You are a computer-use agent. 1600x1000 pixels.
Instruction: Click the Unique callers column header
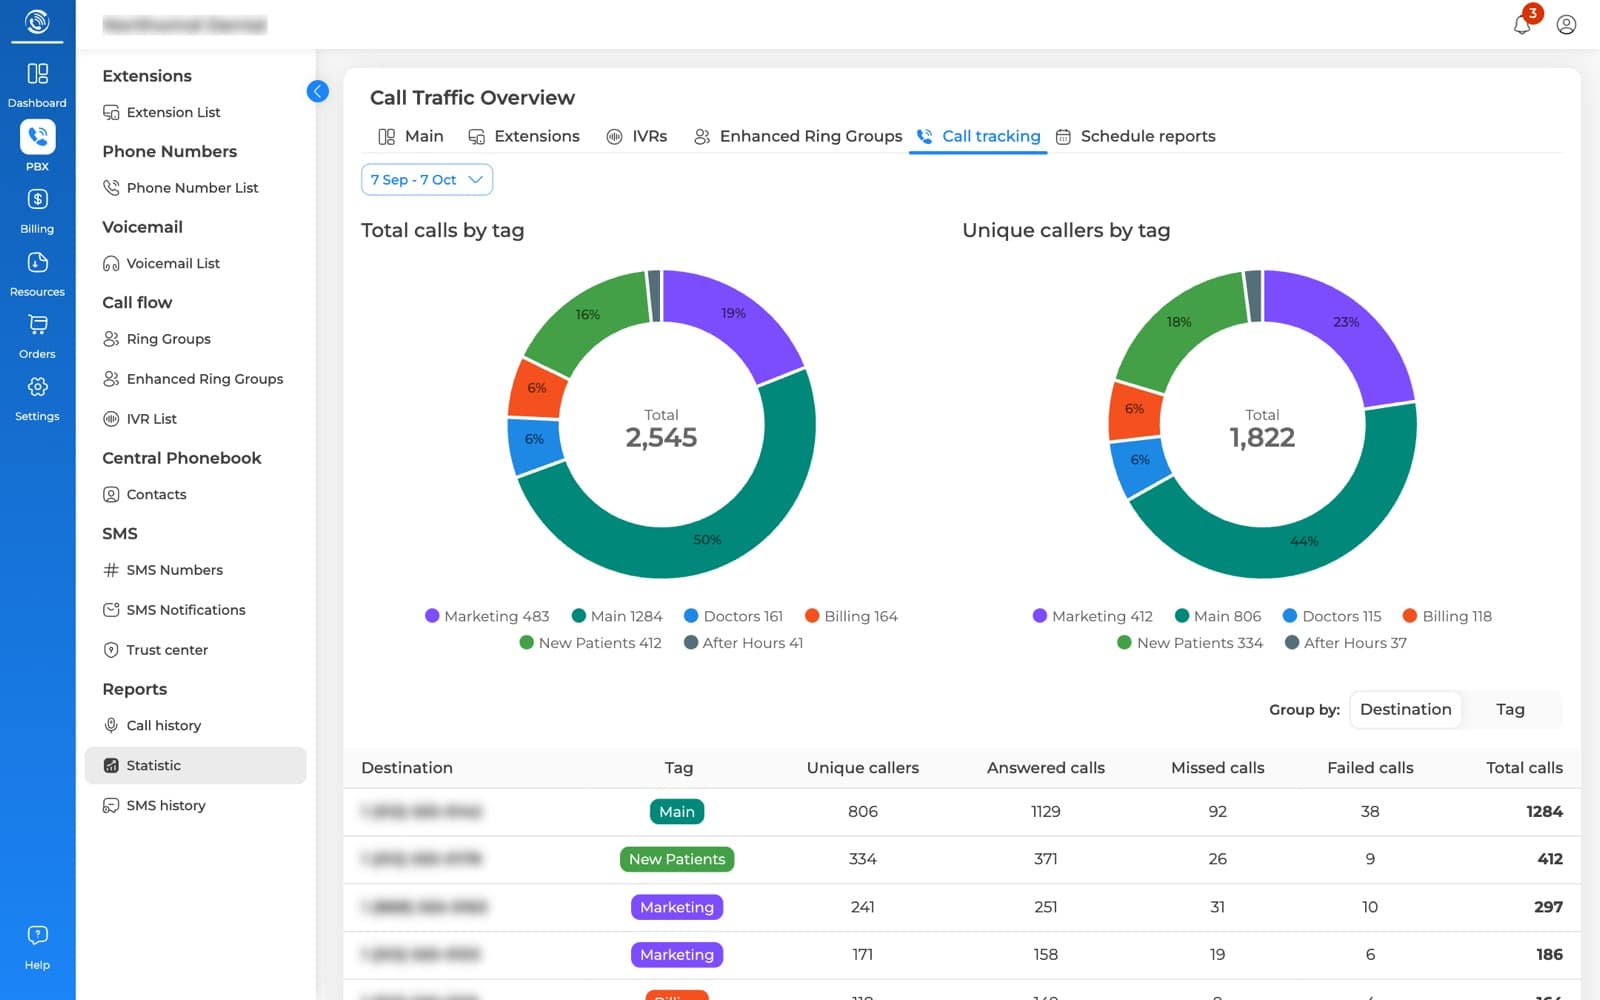pos(863,768)
